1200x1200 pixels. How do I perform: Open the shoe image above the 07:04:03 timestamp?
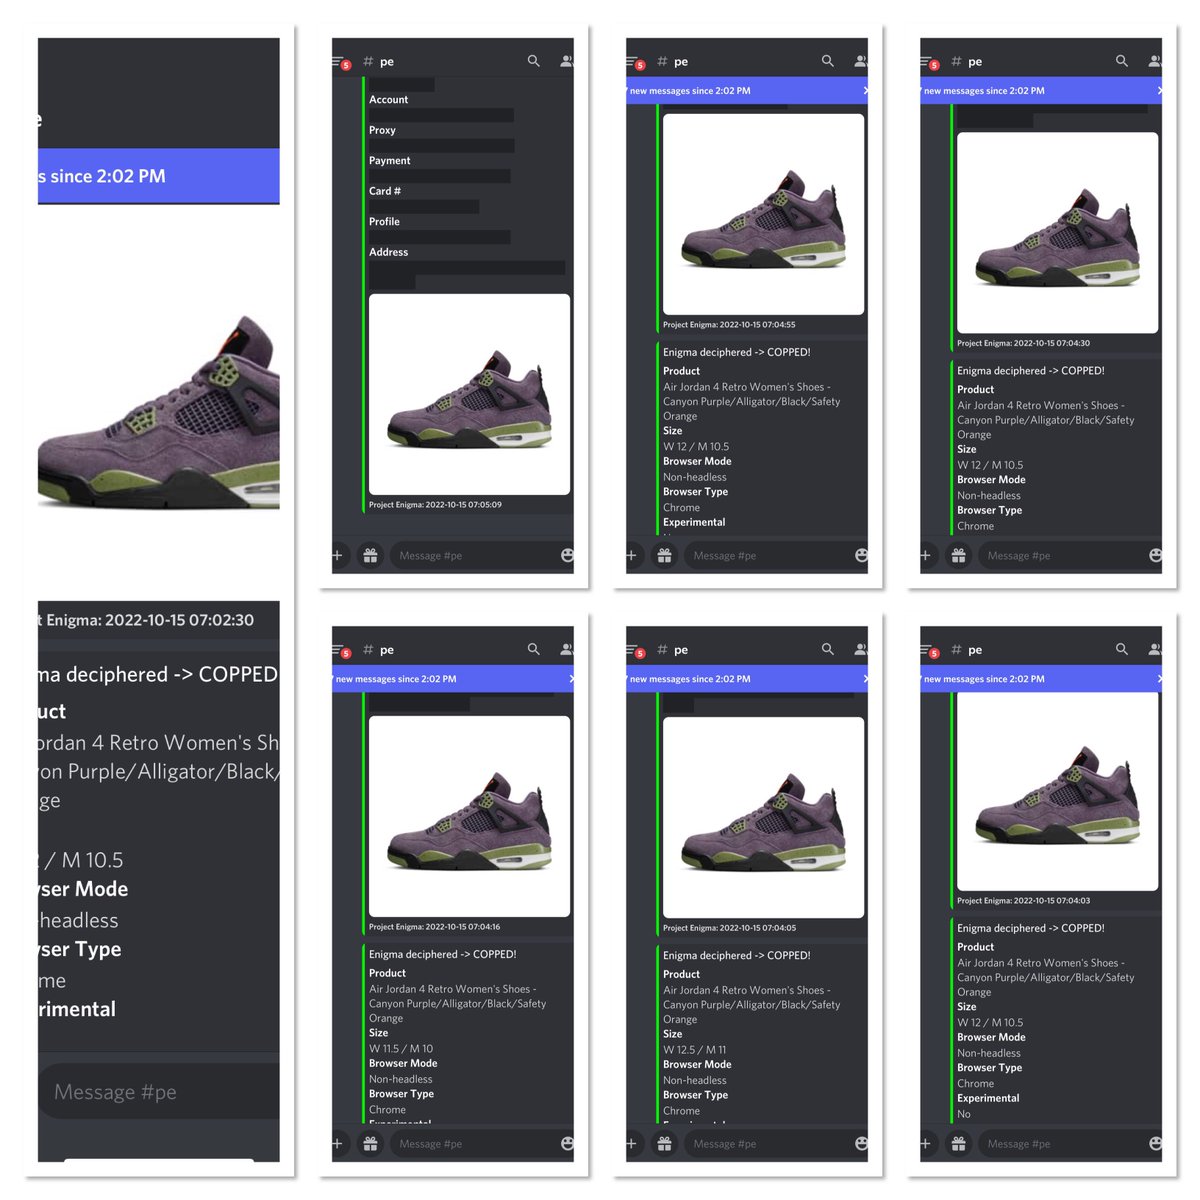tap(1058, 790)
